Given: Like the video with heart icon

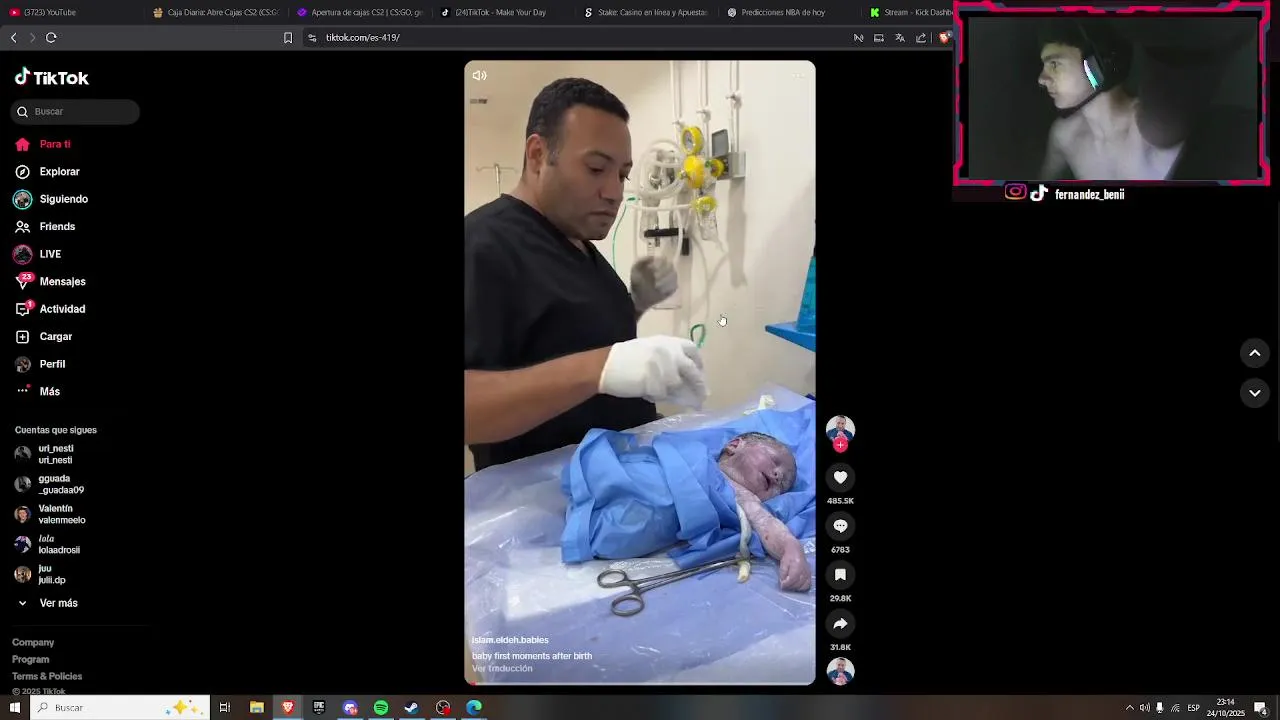Looking at the screenshot, I should tap(840, 477).
